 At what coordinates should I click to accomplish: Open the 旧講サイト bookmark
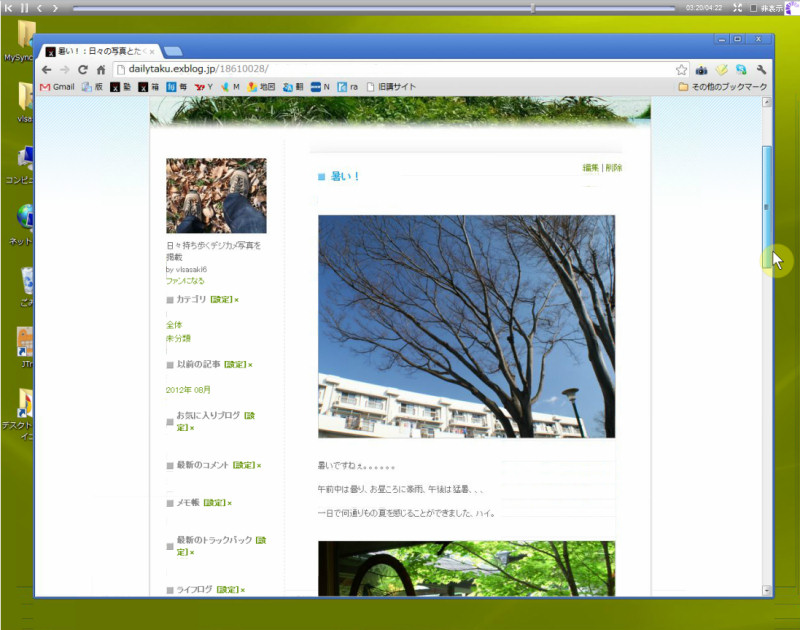coord(391,87)
